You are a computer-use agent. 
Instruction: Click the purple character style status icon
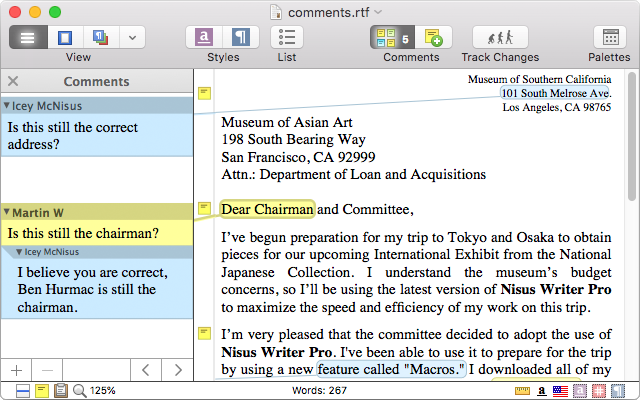point(580,391)
